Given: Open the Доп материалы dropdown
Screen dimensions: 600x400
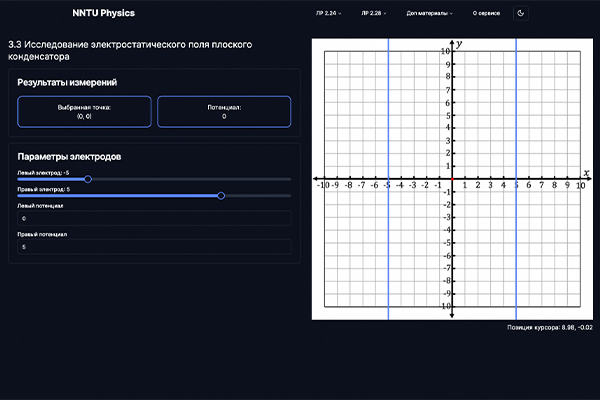Looking at the screenshot, I should (x=429, y=13).
